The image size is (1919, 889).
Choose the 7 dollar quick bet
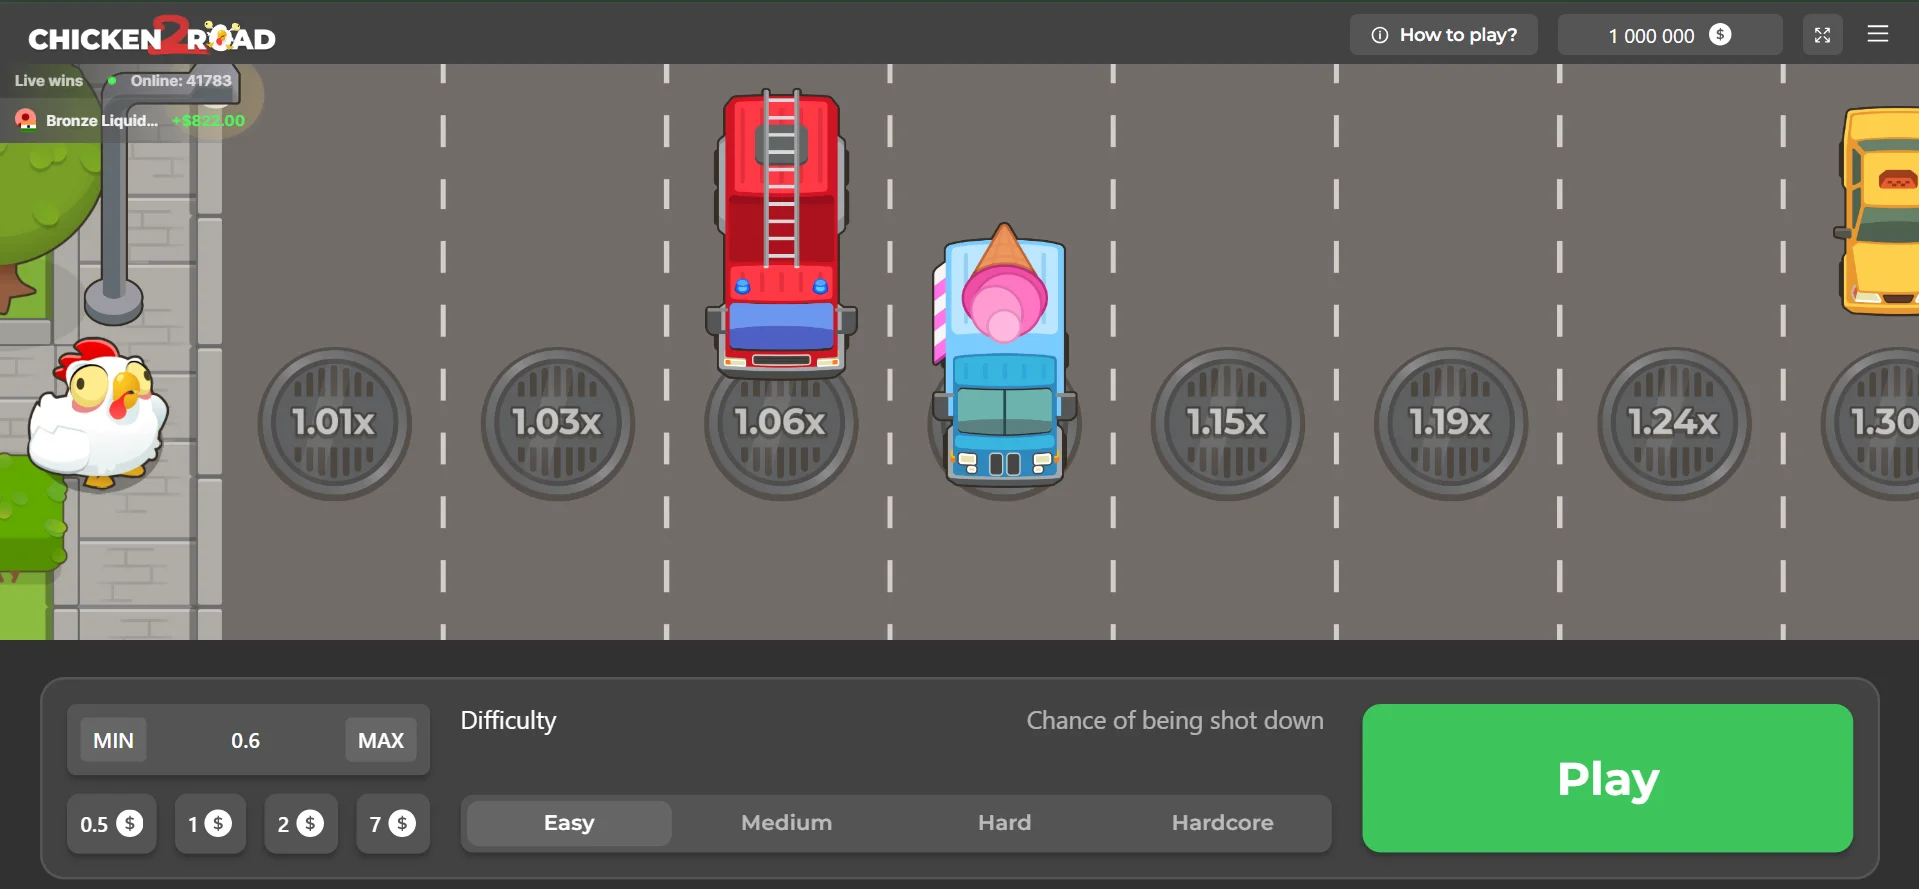click(x=393, y=824)
